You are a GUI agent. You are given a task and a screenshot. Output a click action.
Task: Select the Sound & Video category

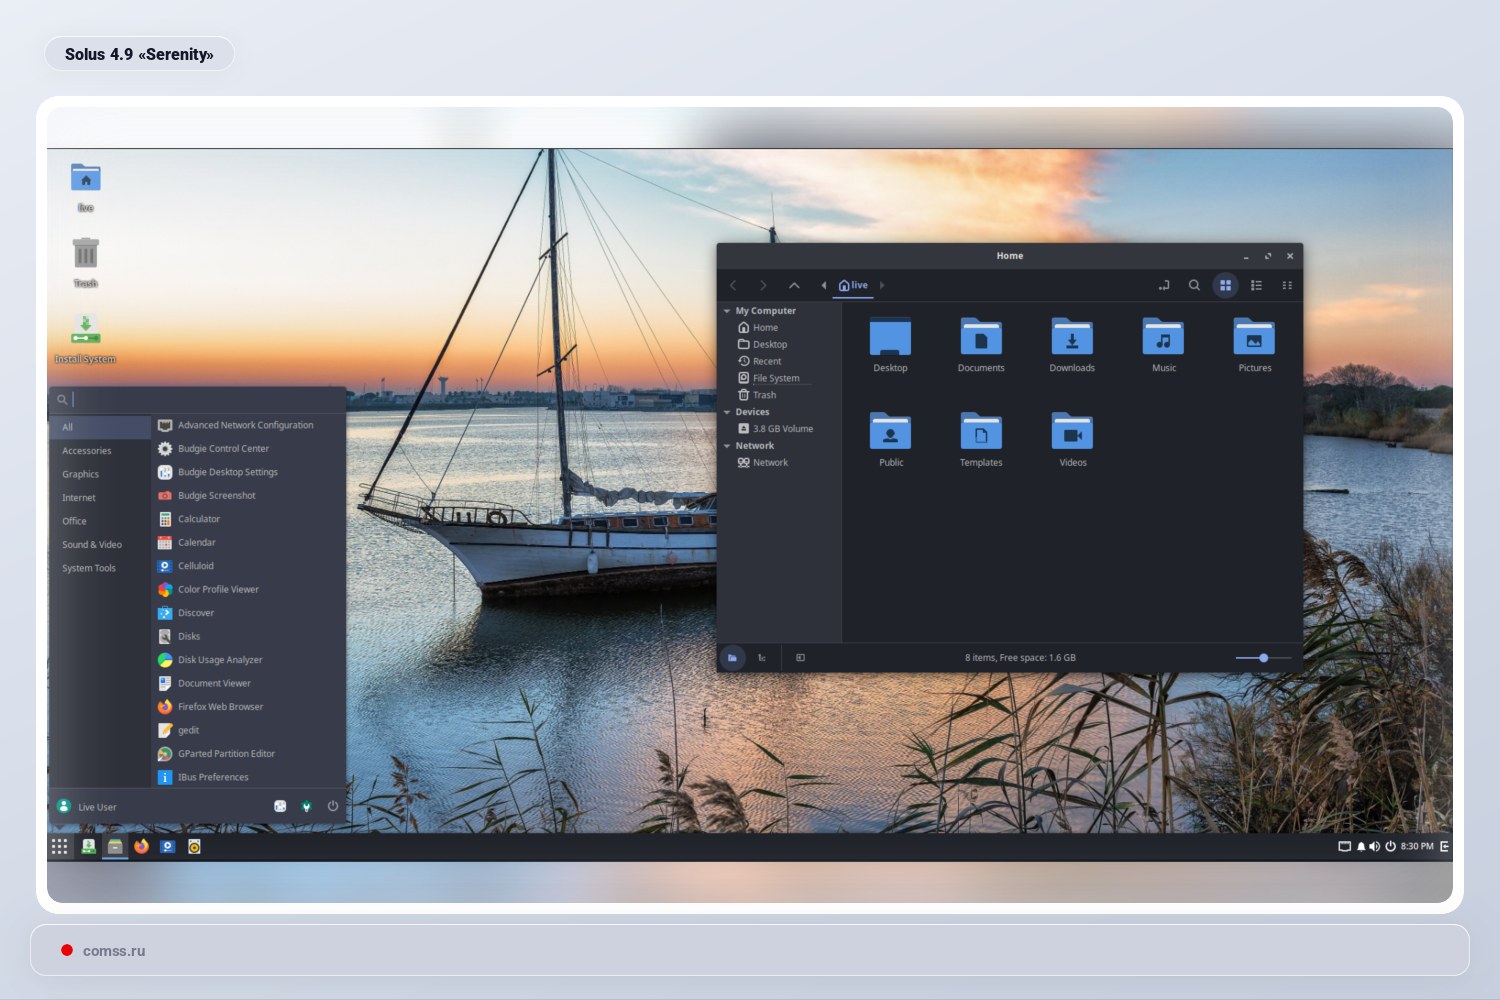click(x=91, y=544)
